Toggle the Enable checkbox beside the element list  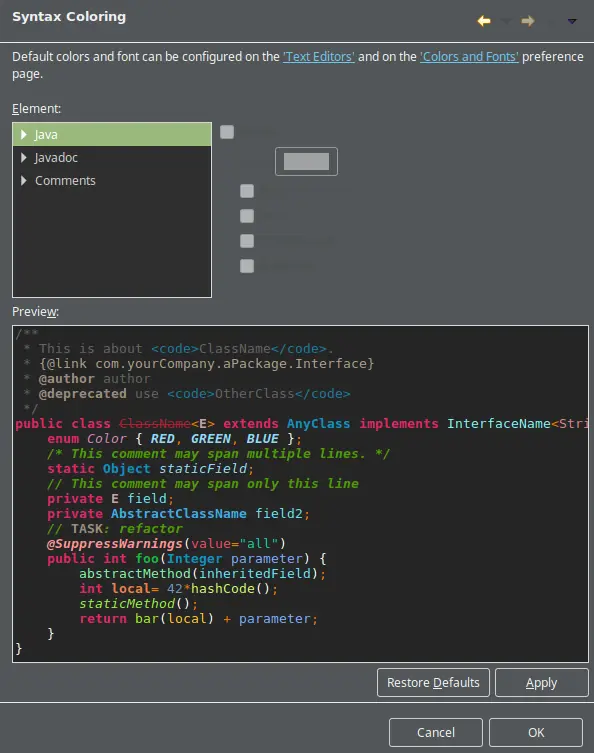coord(227,132)
